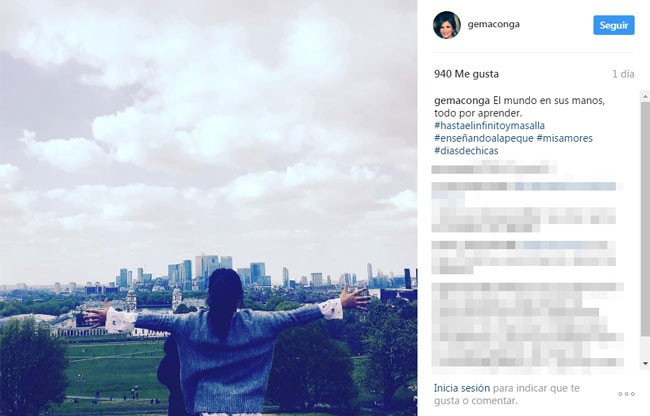Image resolution: width=650 pixels, height=416 pixels.
Task: Click the comments scrollbar thumb
Action: coord(645,220)
